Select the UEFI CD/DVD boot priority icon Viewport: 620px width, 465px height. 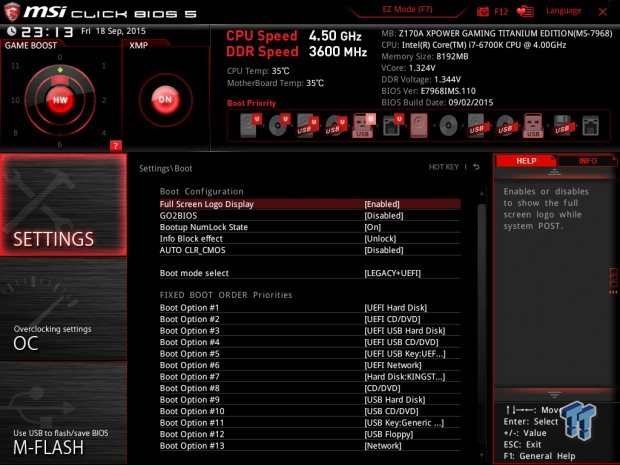tap(279, 125)
